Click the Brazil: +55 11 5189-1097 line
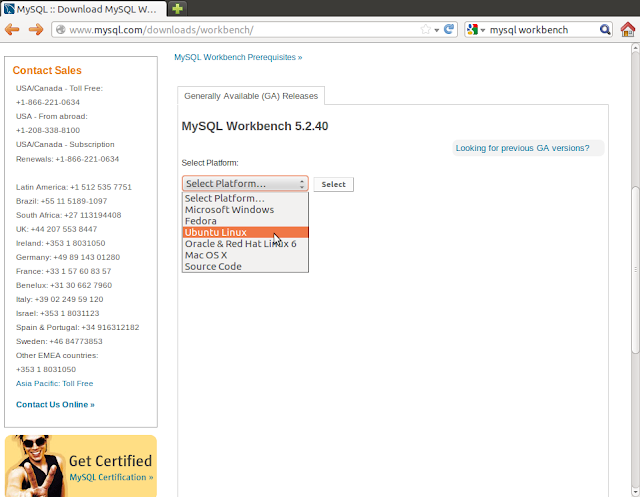This screenshot has width=640, height=497. [61, 201]
